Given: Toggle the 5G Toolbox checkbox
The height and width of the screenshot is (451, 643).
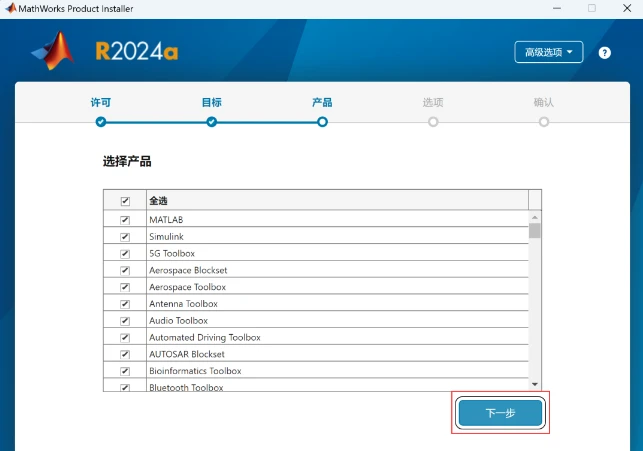Looking at the screenshot, I should 125,253.
